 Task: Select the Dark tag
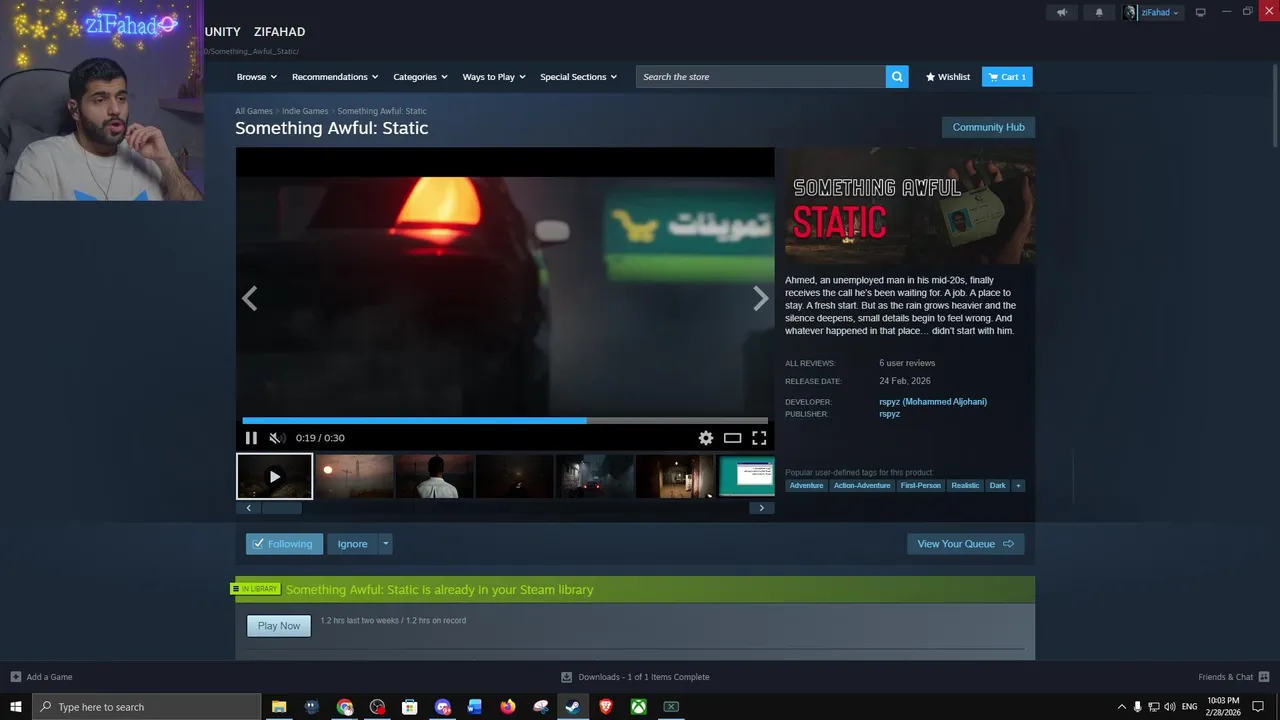coord(998,486)
